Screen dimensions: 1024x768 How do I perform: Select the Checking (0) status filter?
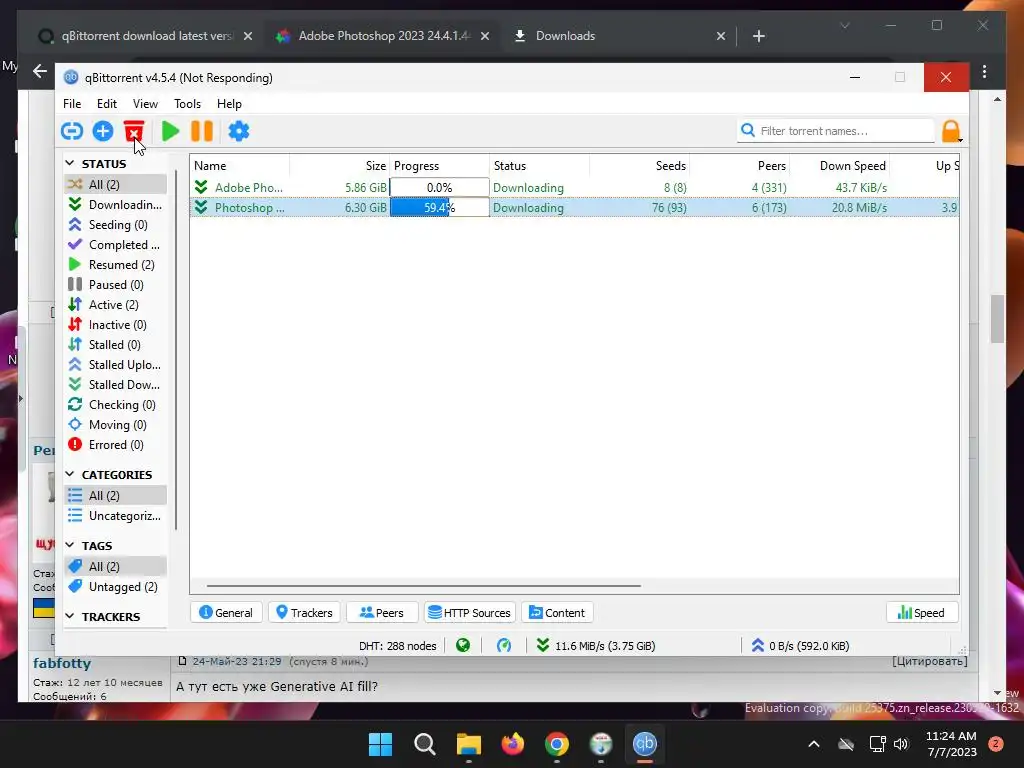[115, 405]
